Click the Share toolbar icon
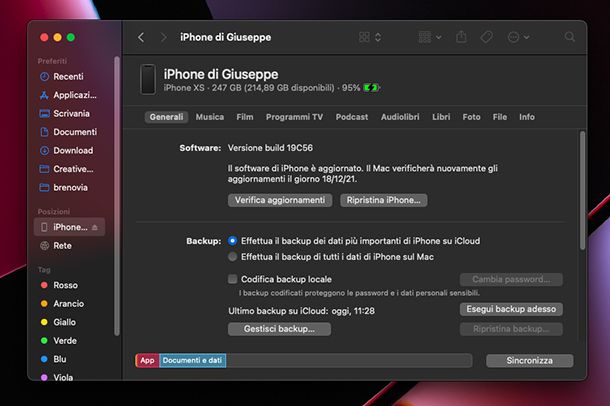This screenshot has height=406, width=610. point(461,37)
